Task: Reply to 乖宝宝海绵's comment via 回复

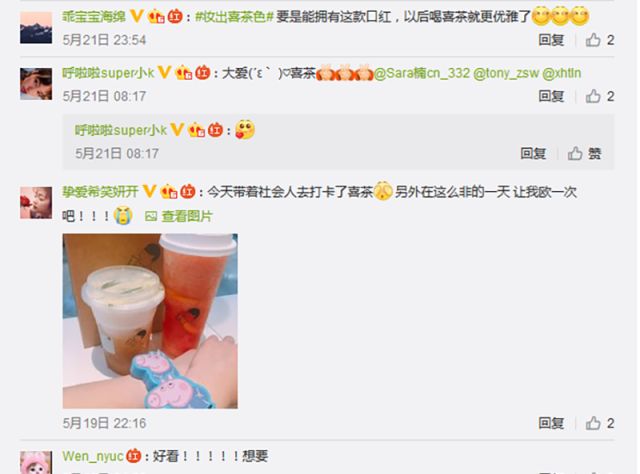Action: [x=551, y=40]
